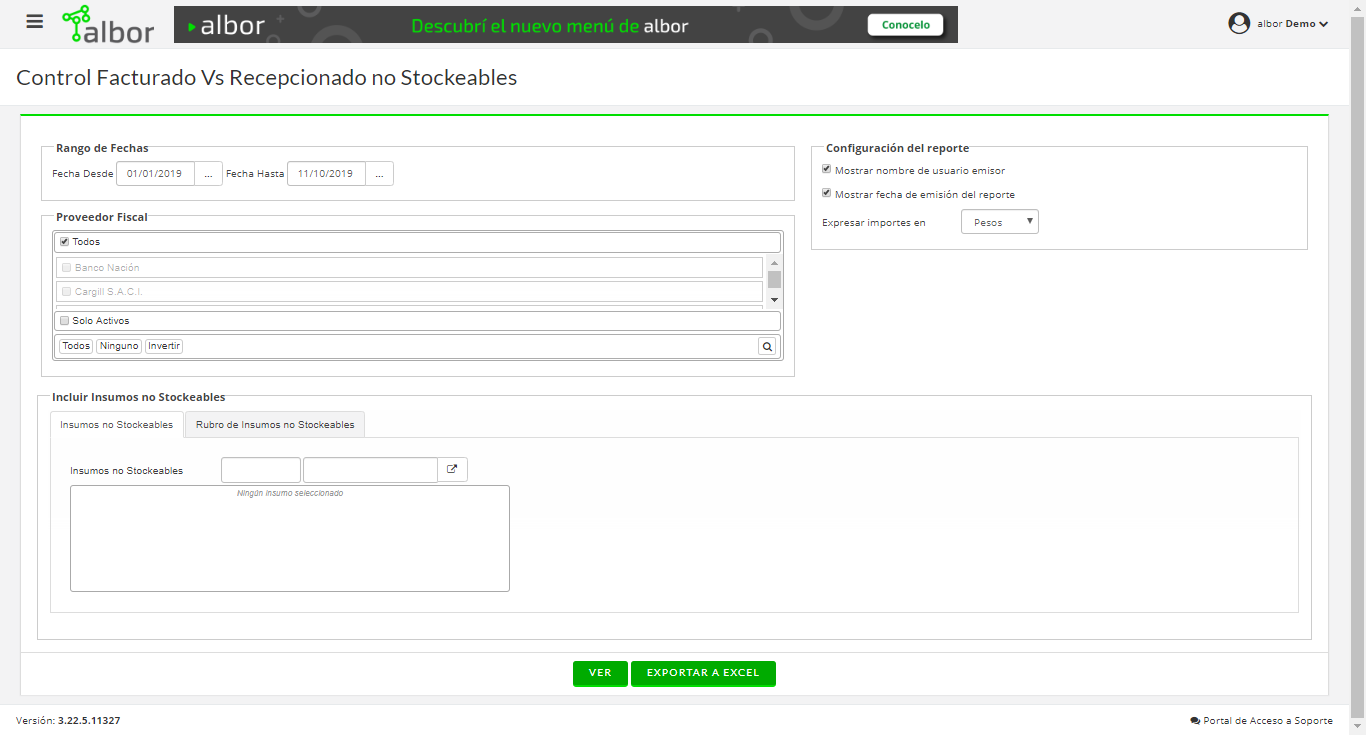This screenshot has width=1366, height=735.
Task: Open the albor Demo user avatar
Action: (1239, 24)
